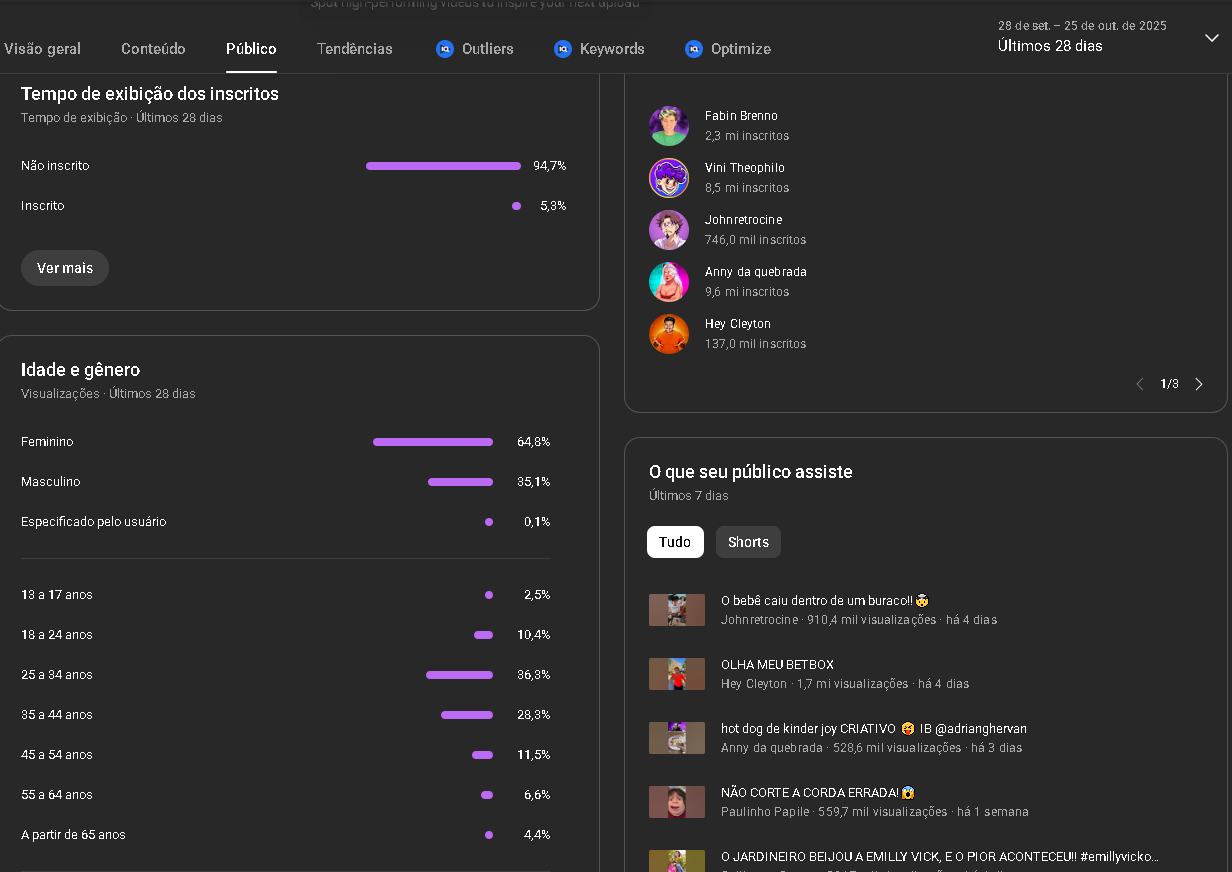Open video 'OLHA MEU BETBOX'

point(777,665)
